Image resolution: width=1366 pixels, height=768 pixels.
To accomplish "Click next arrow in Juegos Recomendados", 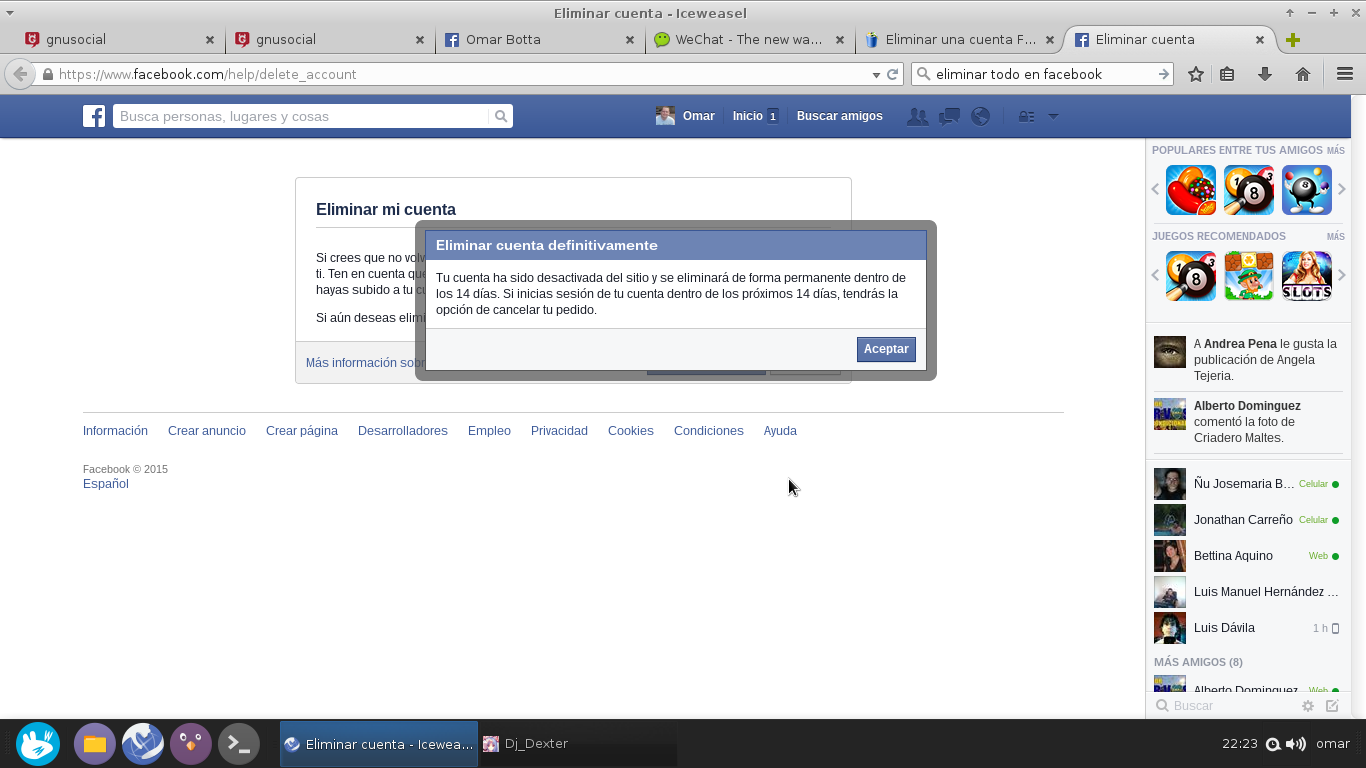I will click(1342, 275).
